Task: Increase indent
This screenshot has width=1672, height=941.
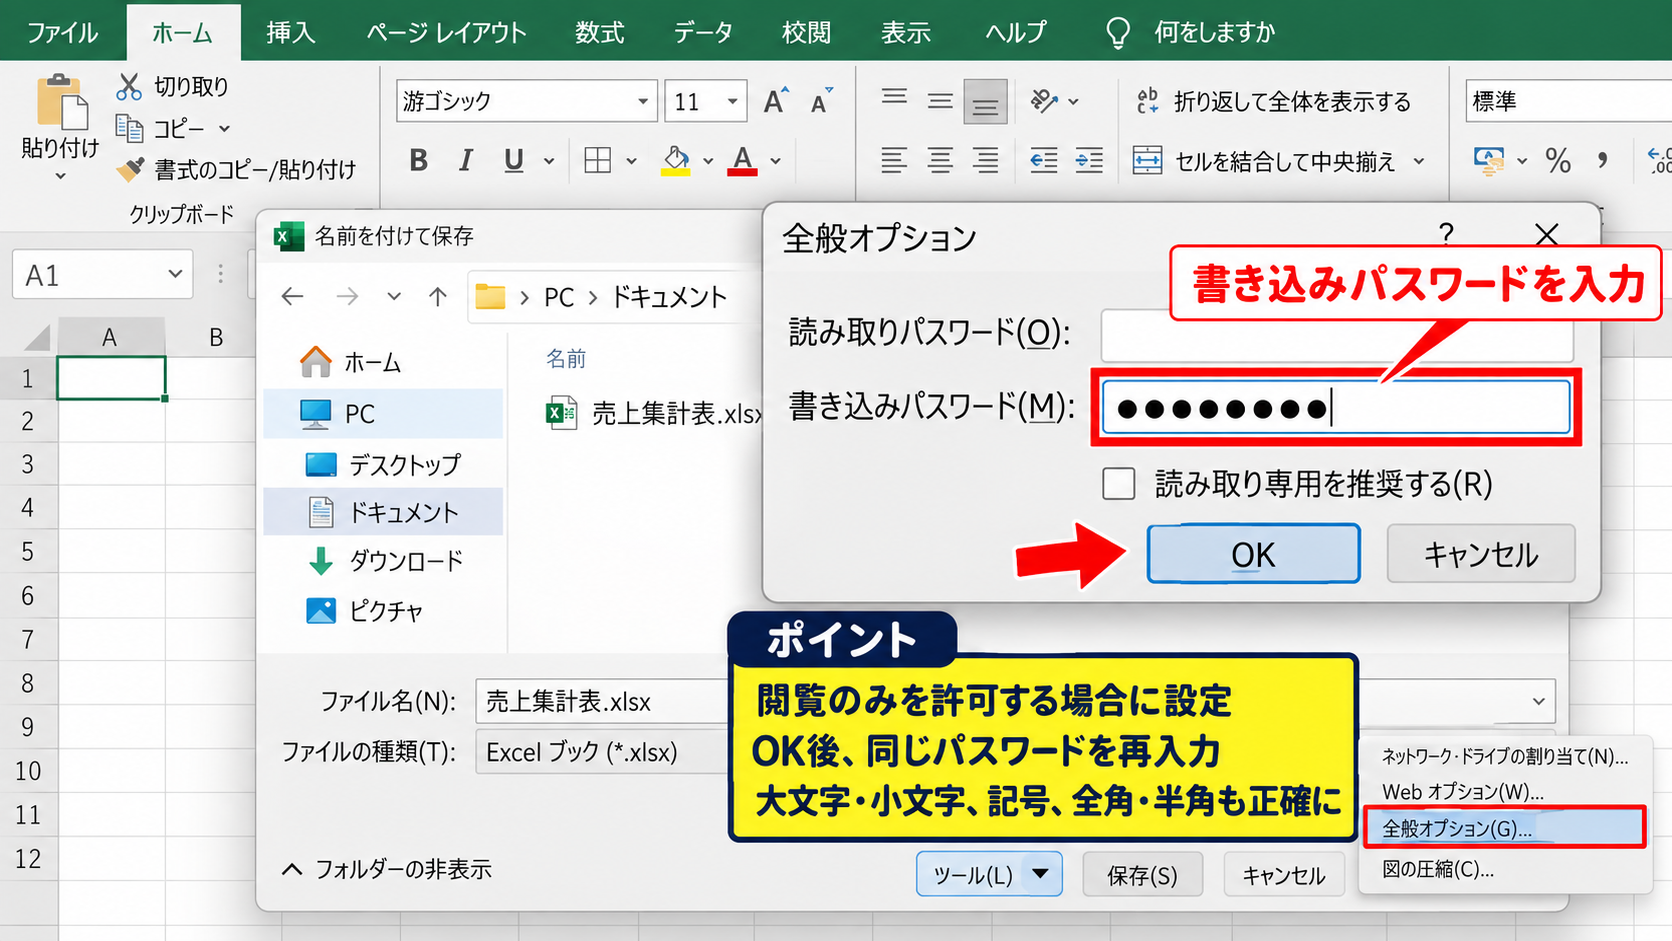Action: pyautogui.click(x=1089, y=160)
